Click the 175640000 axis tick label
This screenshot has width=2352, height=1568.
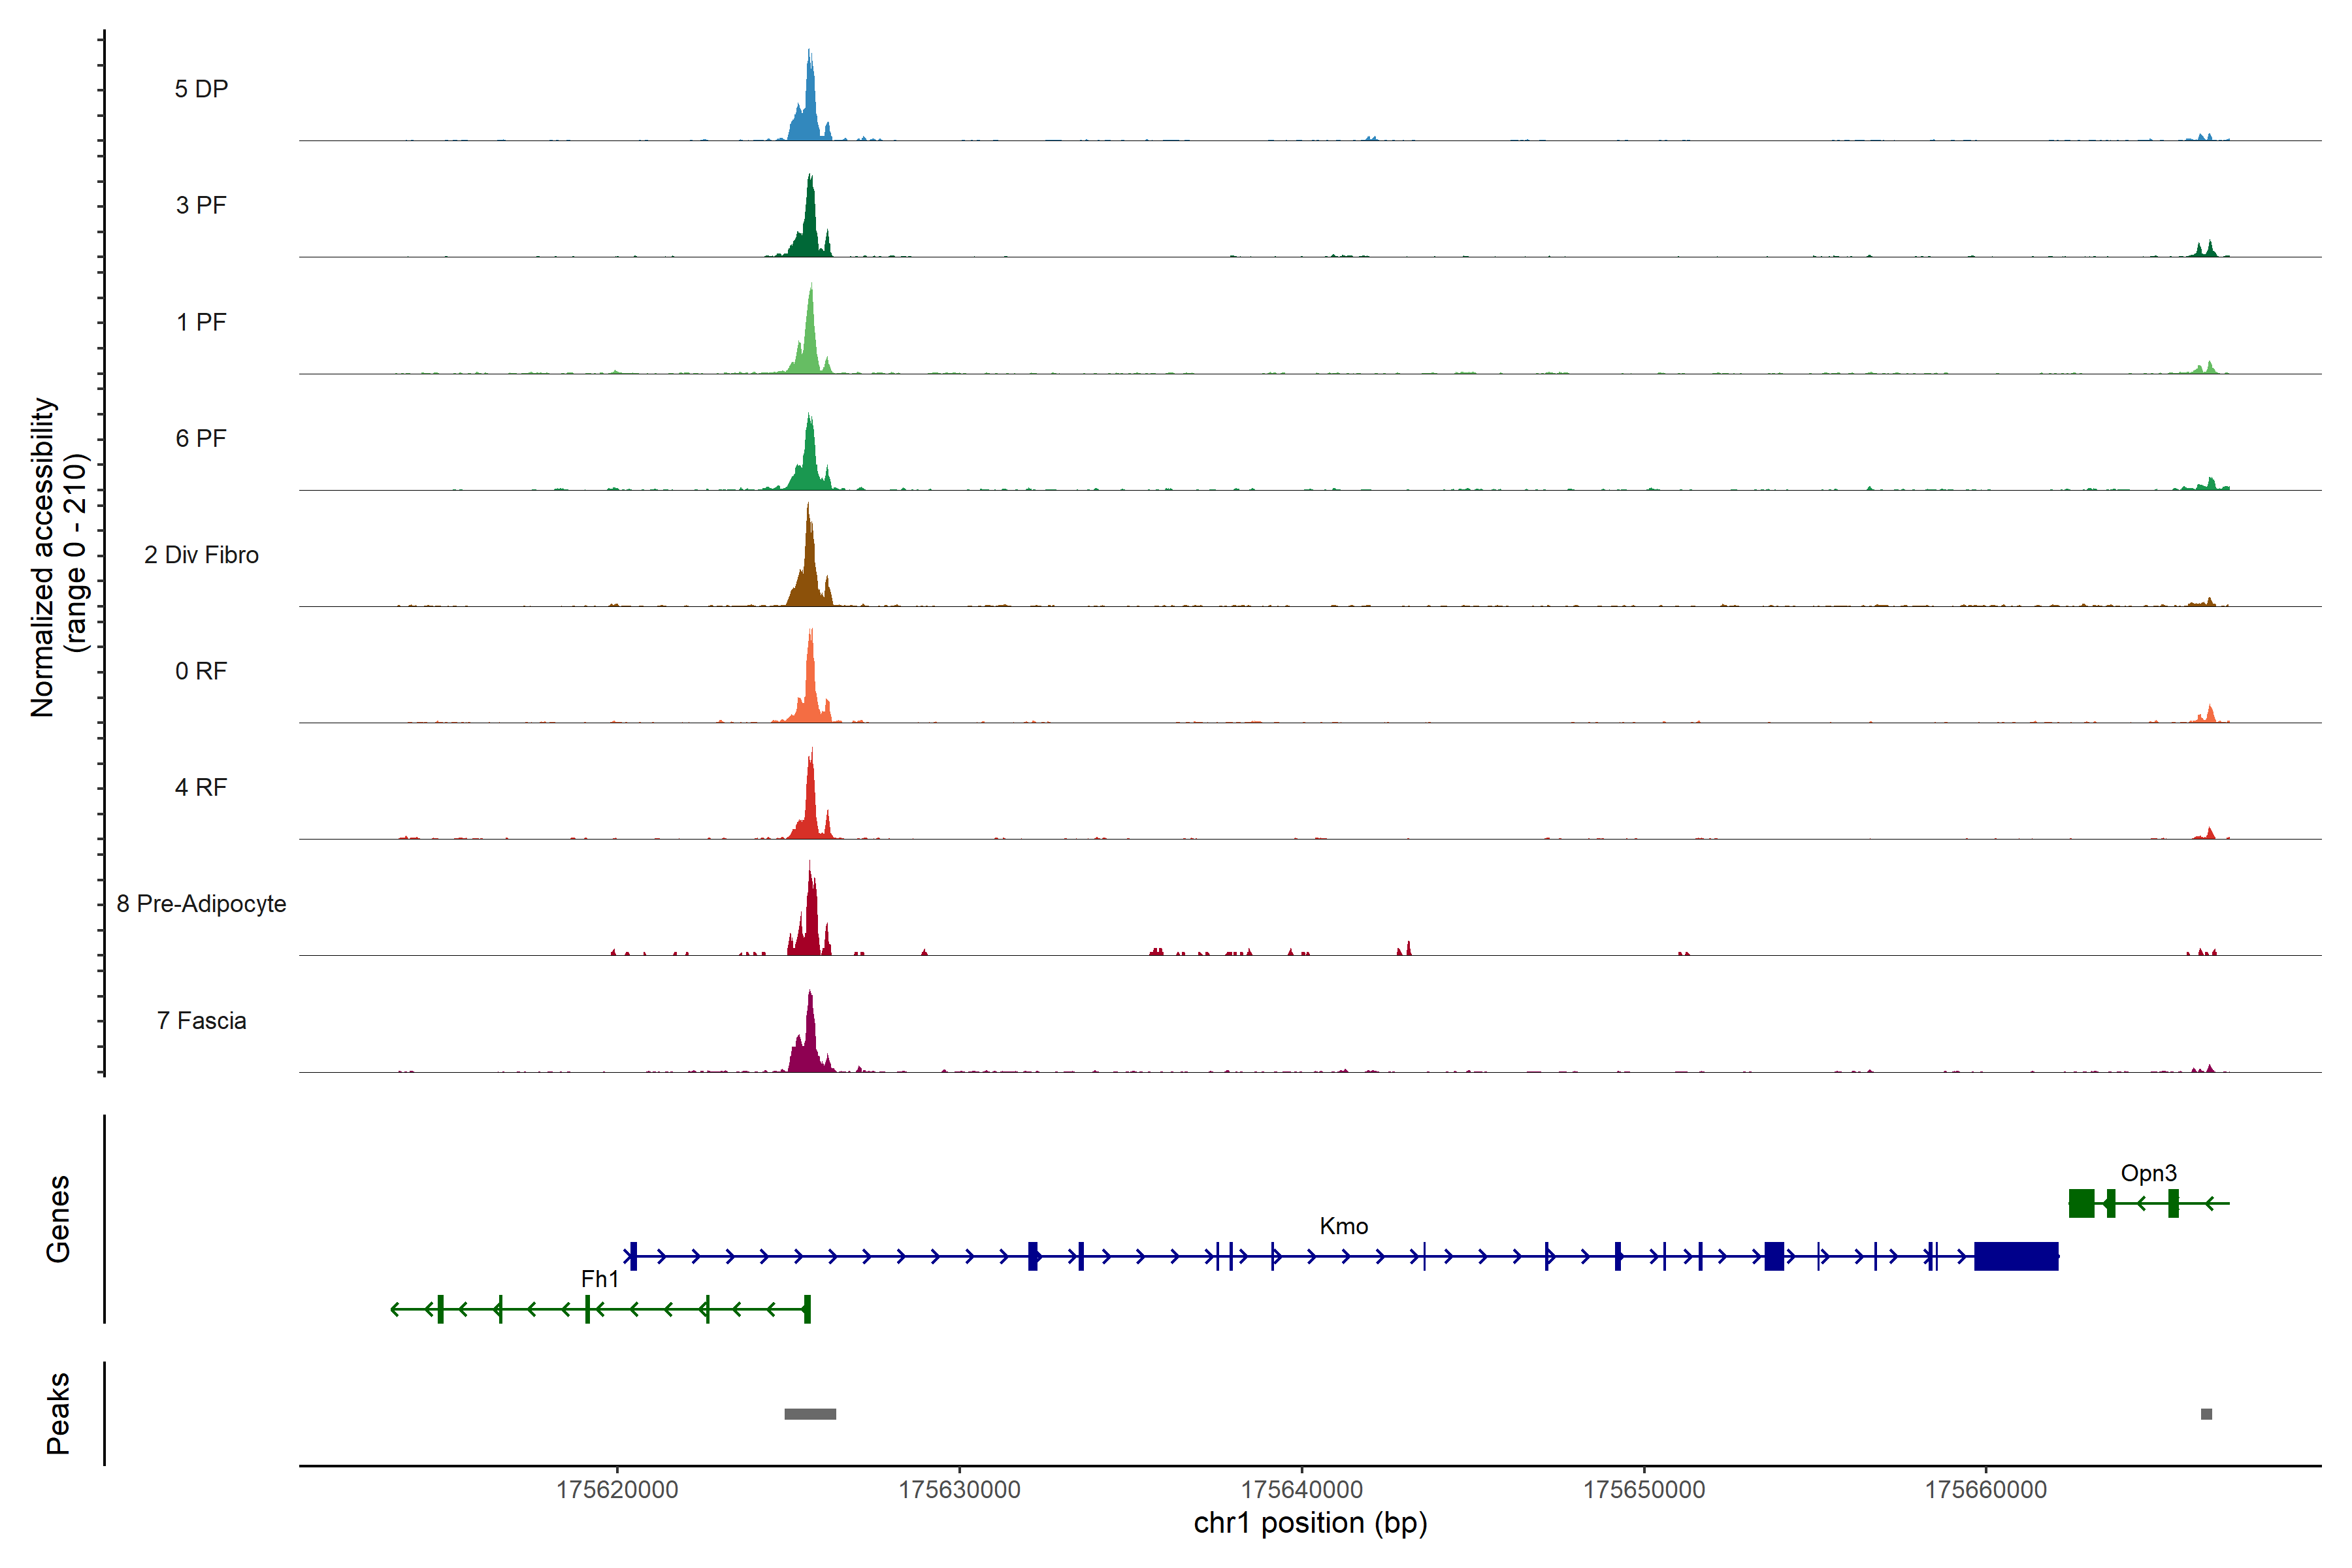(x=1302, y=1490)
